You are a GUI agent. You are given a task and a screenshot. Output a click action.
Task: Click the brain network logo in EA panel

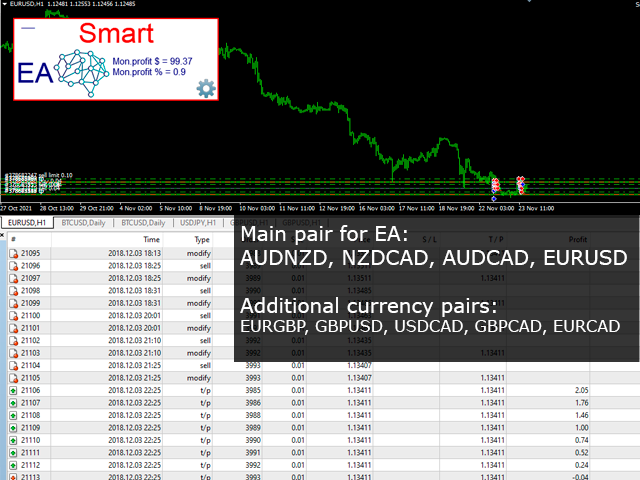[x=81, y=73]
